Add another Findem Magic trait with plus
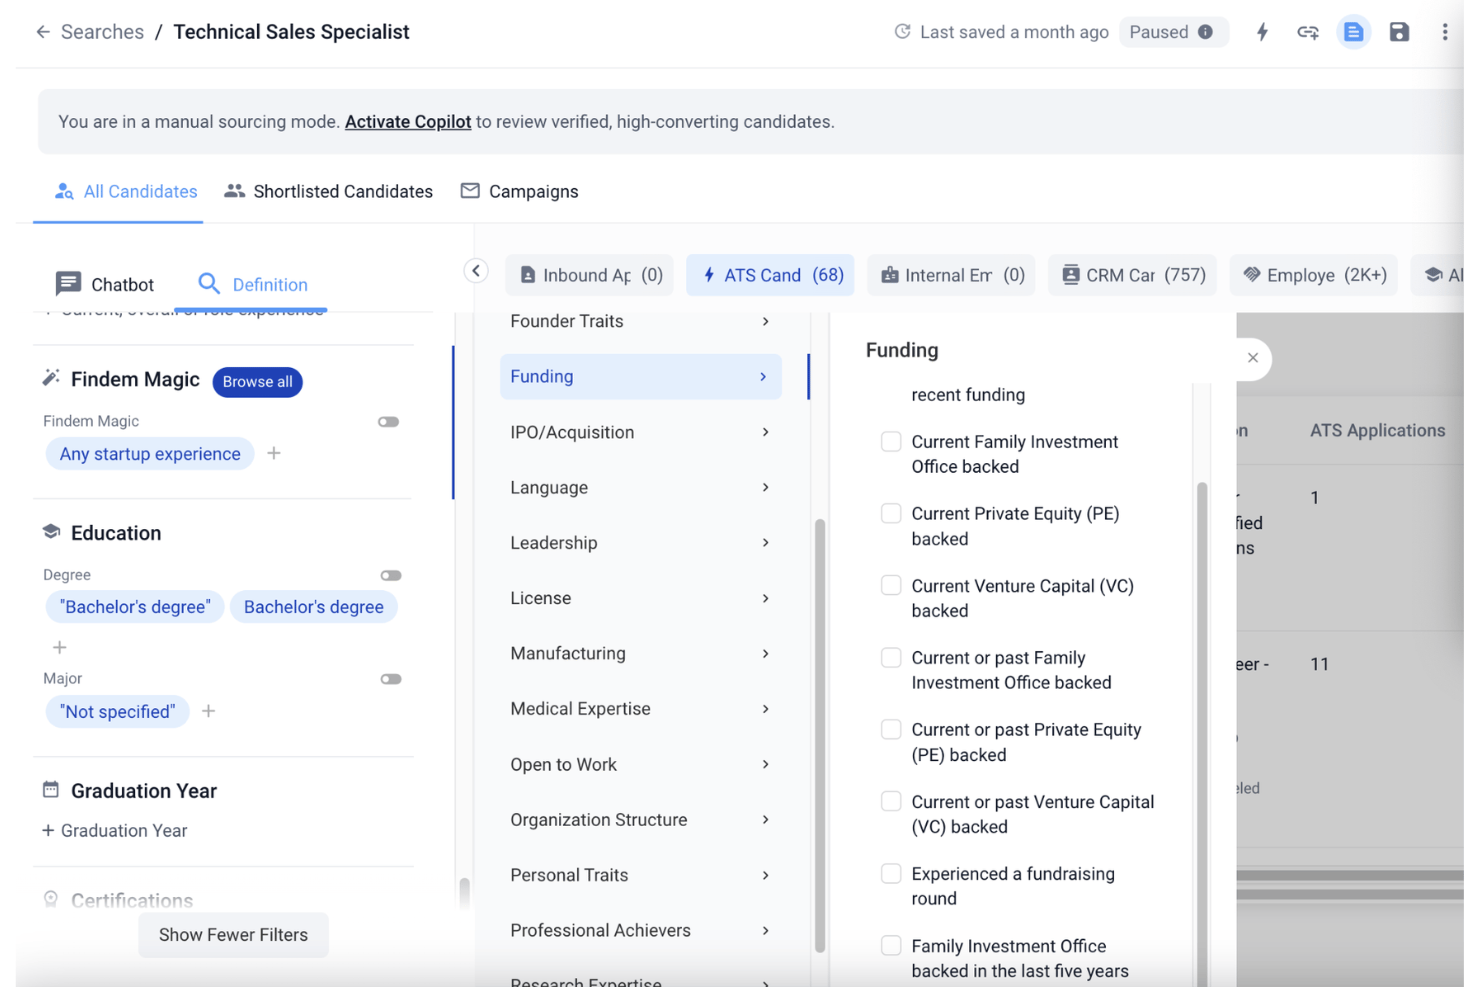1480x987 pixels. pyautogui.click(x=274, y=453)
